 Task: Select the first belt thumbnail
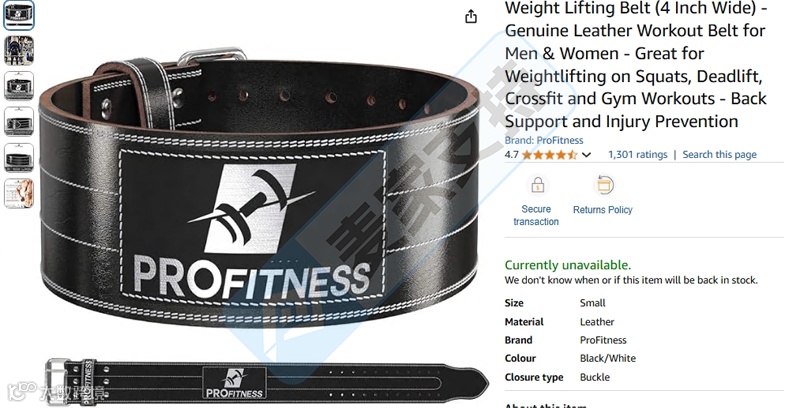19,14
